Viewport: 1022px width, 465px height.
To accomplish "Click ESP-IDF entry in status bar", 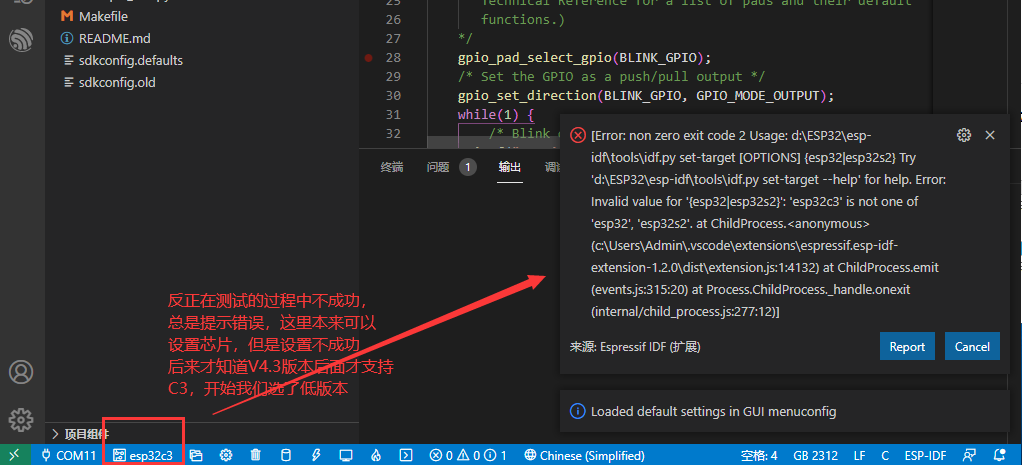I will coord(926,455).
